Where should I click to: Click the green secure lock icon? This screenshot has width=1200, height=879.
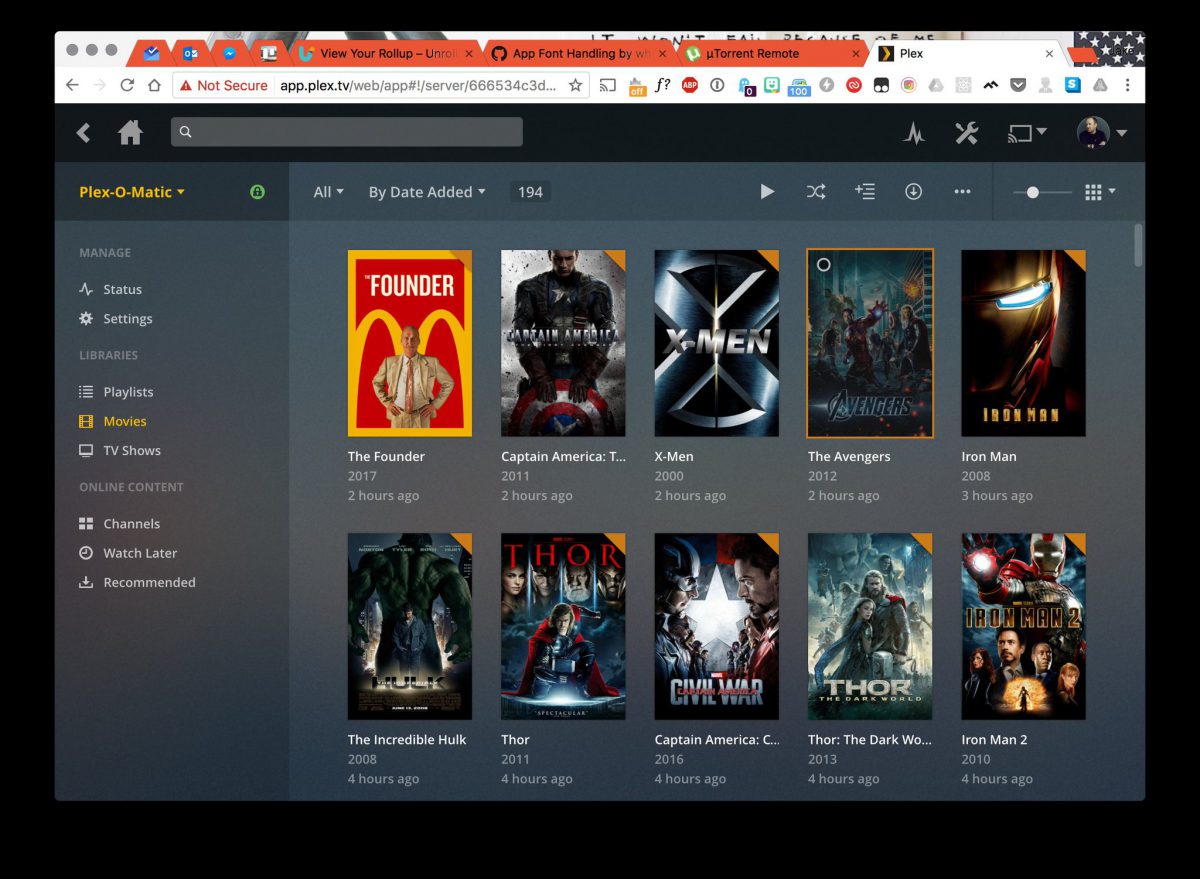(x=257, y=191)
